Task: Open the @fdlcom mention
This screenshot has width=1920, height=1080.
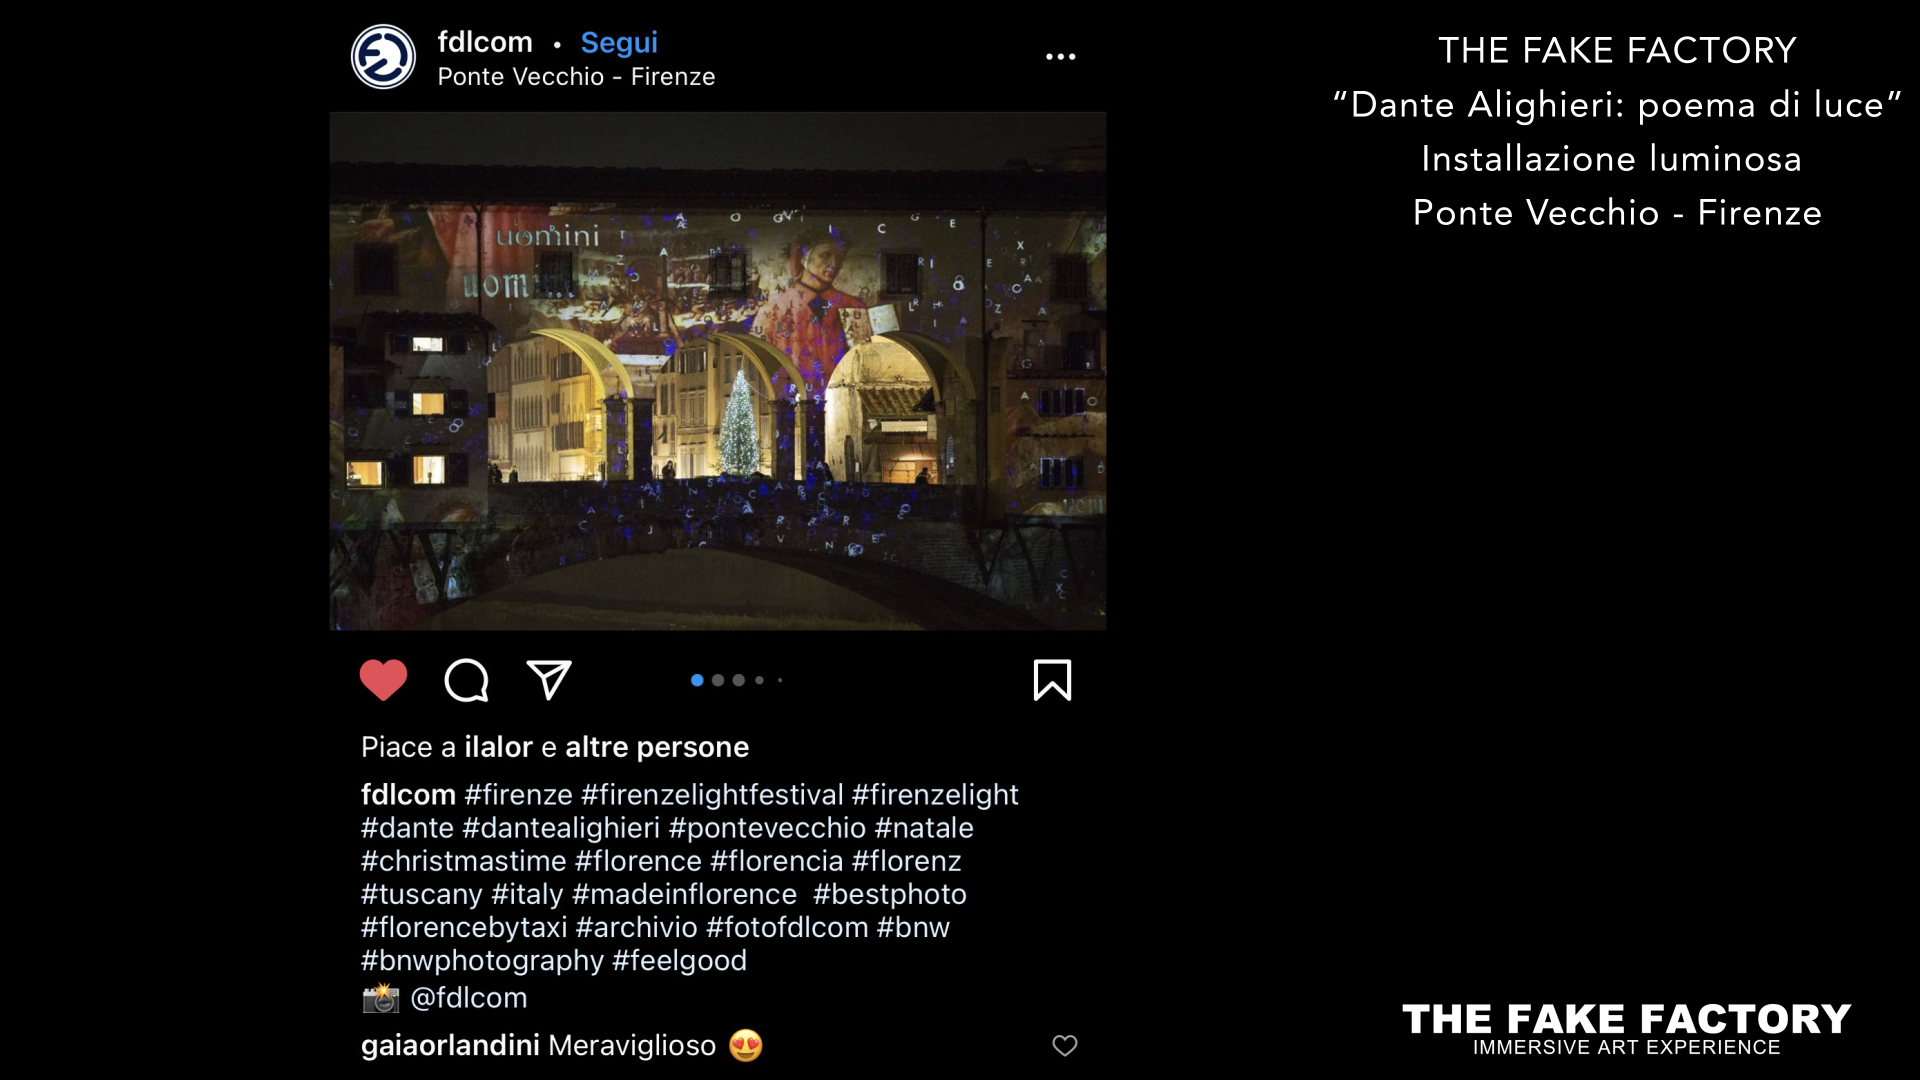Action: coord(468,998)
